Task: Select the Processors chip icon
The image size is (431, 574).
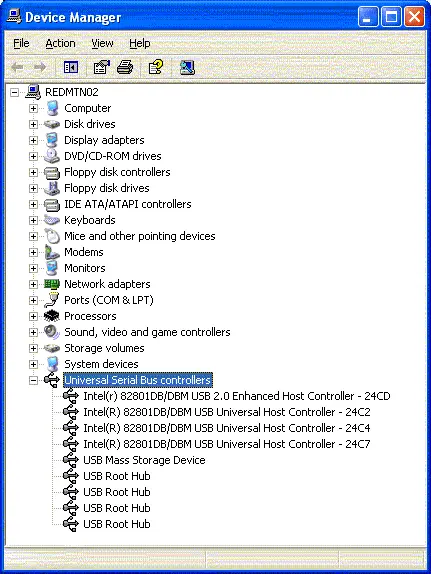Action: coord(52,316)
